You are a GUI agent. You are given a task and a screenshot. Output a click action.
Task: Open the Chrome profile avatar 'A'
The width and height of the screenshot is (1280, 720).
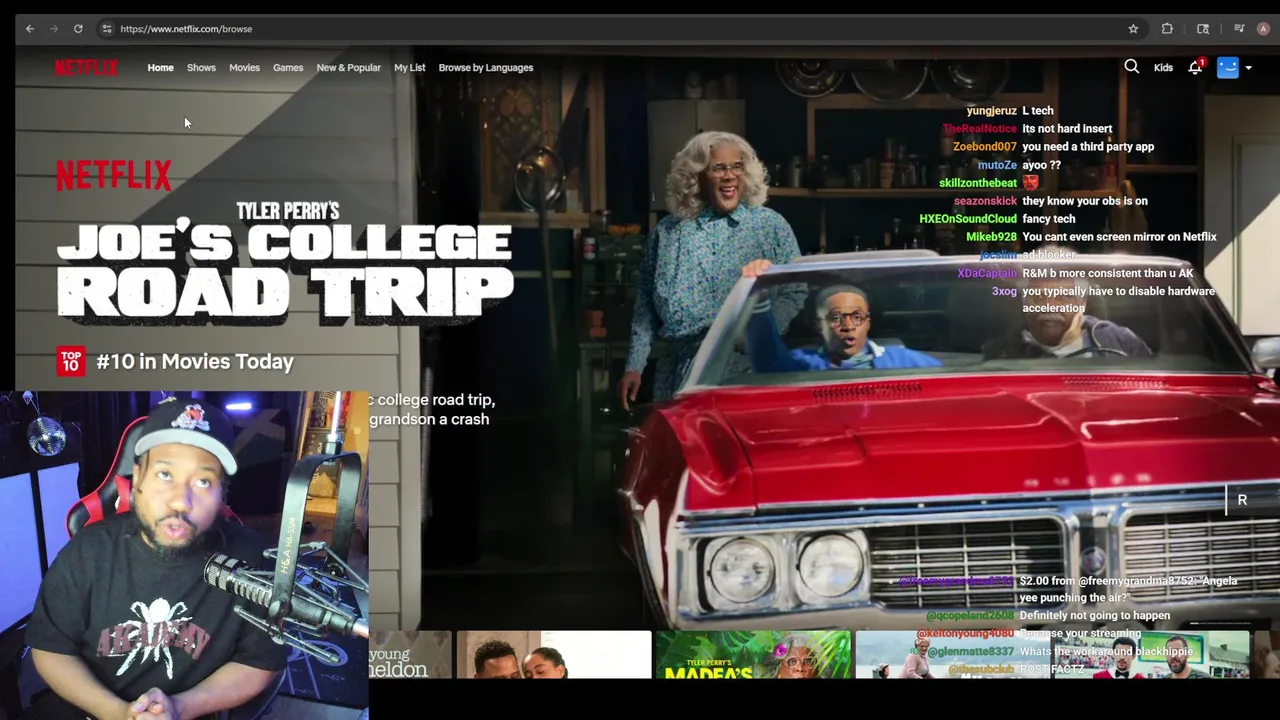point(1263,29)
